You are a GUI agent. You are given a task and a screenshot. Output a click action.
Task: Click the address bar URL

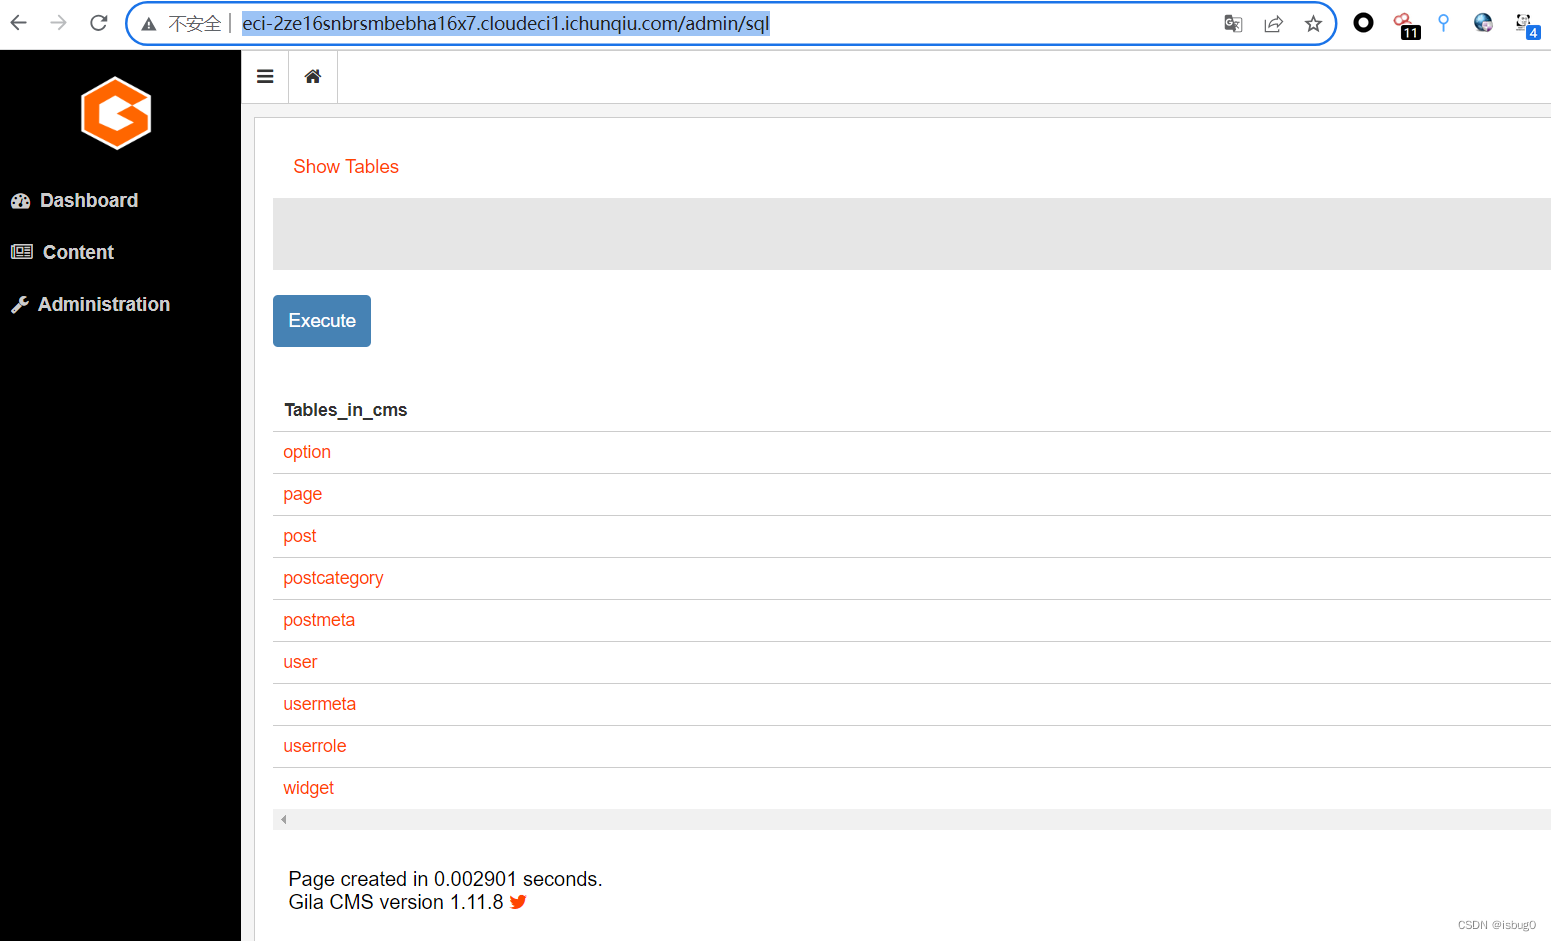tap(505, 23)
